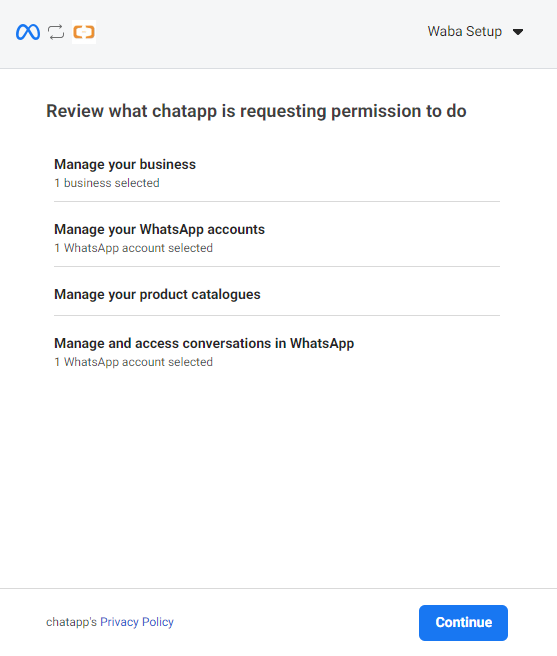Click the Meta infinity logo
The width and height of the screenshot is (557, 656).
click(28, 32)
